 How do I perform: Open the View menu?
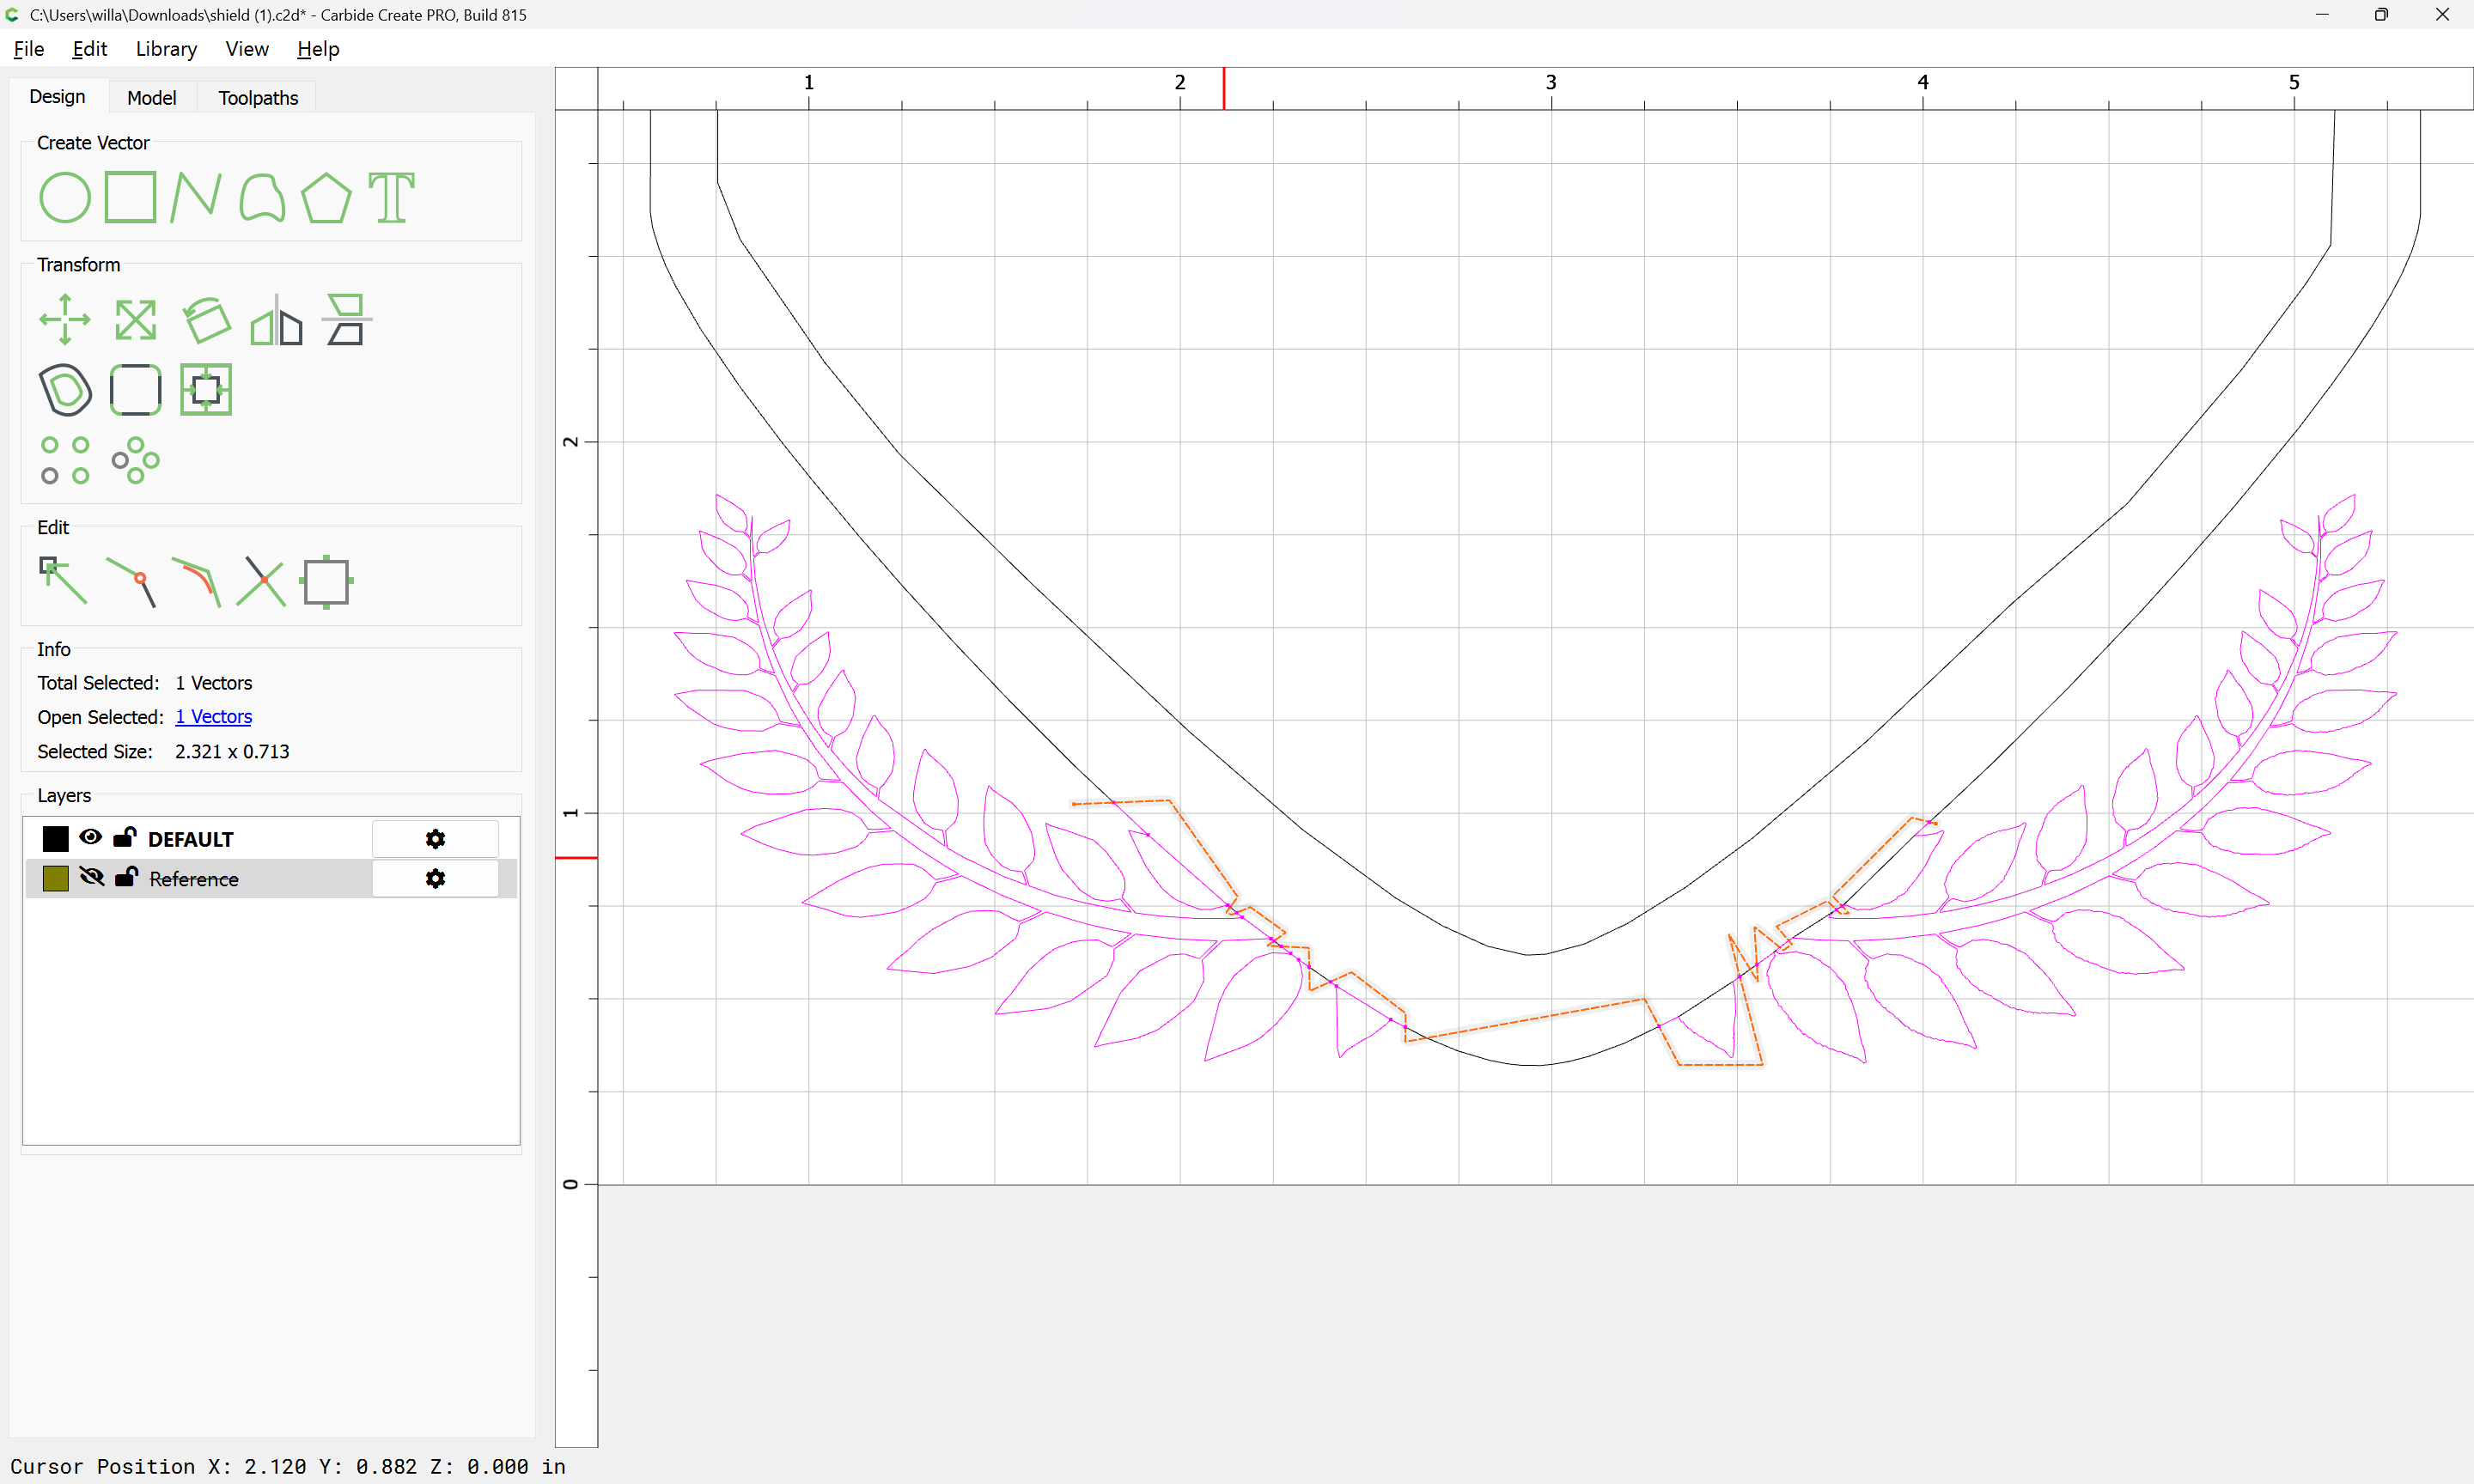[x=247, y=48]
